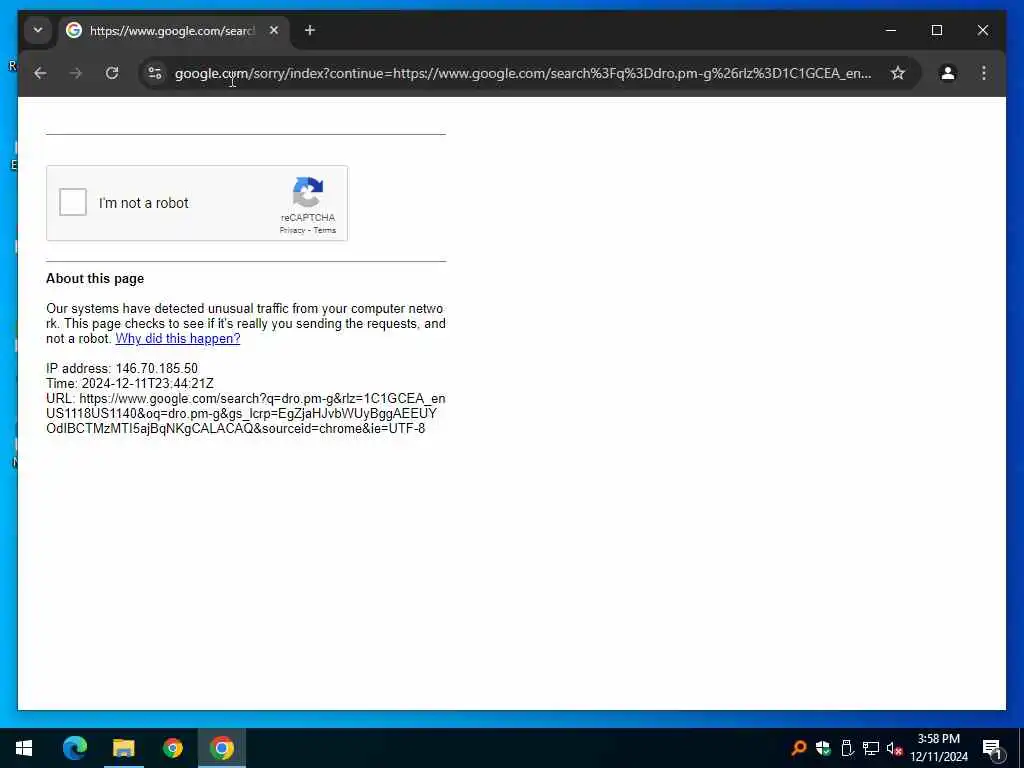Maximize the Chrome window

936,31
